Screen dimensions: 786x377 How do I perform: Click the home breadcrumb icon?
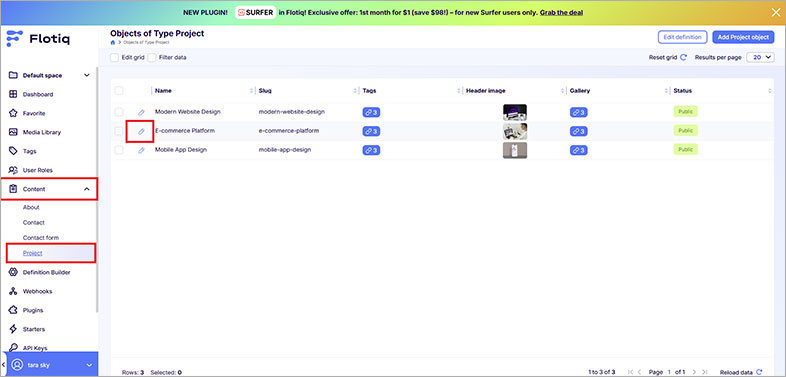(113, 43)
